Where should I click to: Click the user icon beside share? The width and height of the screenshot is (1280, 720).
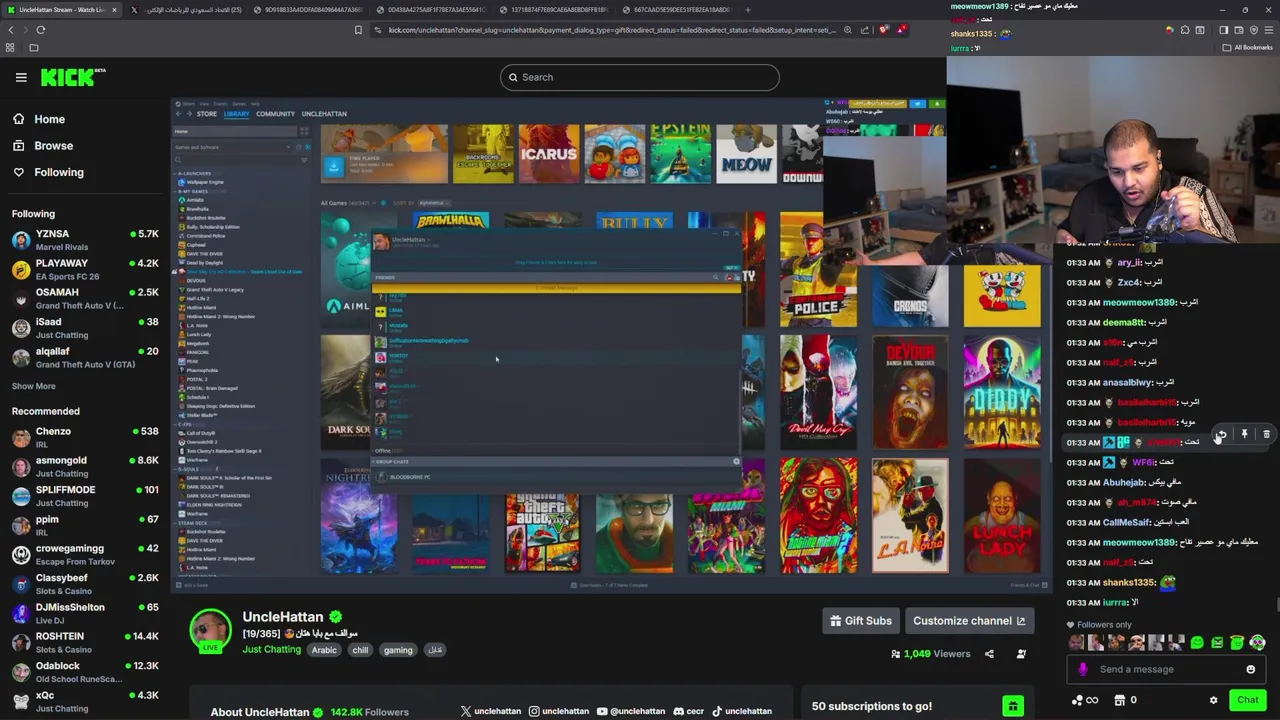1021,654
